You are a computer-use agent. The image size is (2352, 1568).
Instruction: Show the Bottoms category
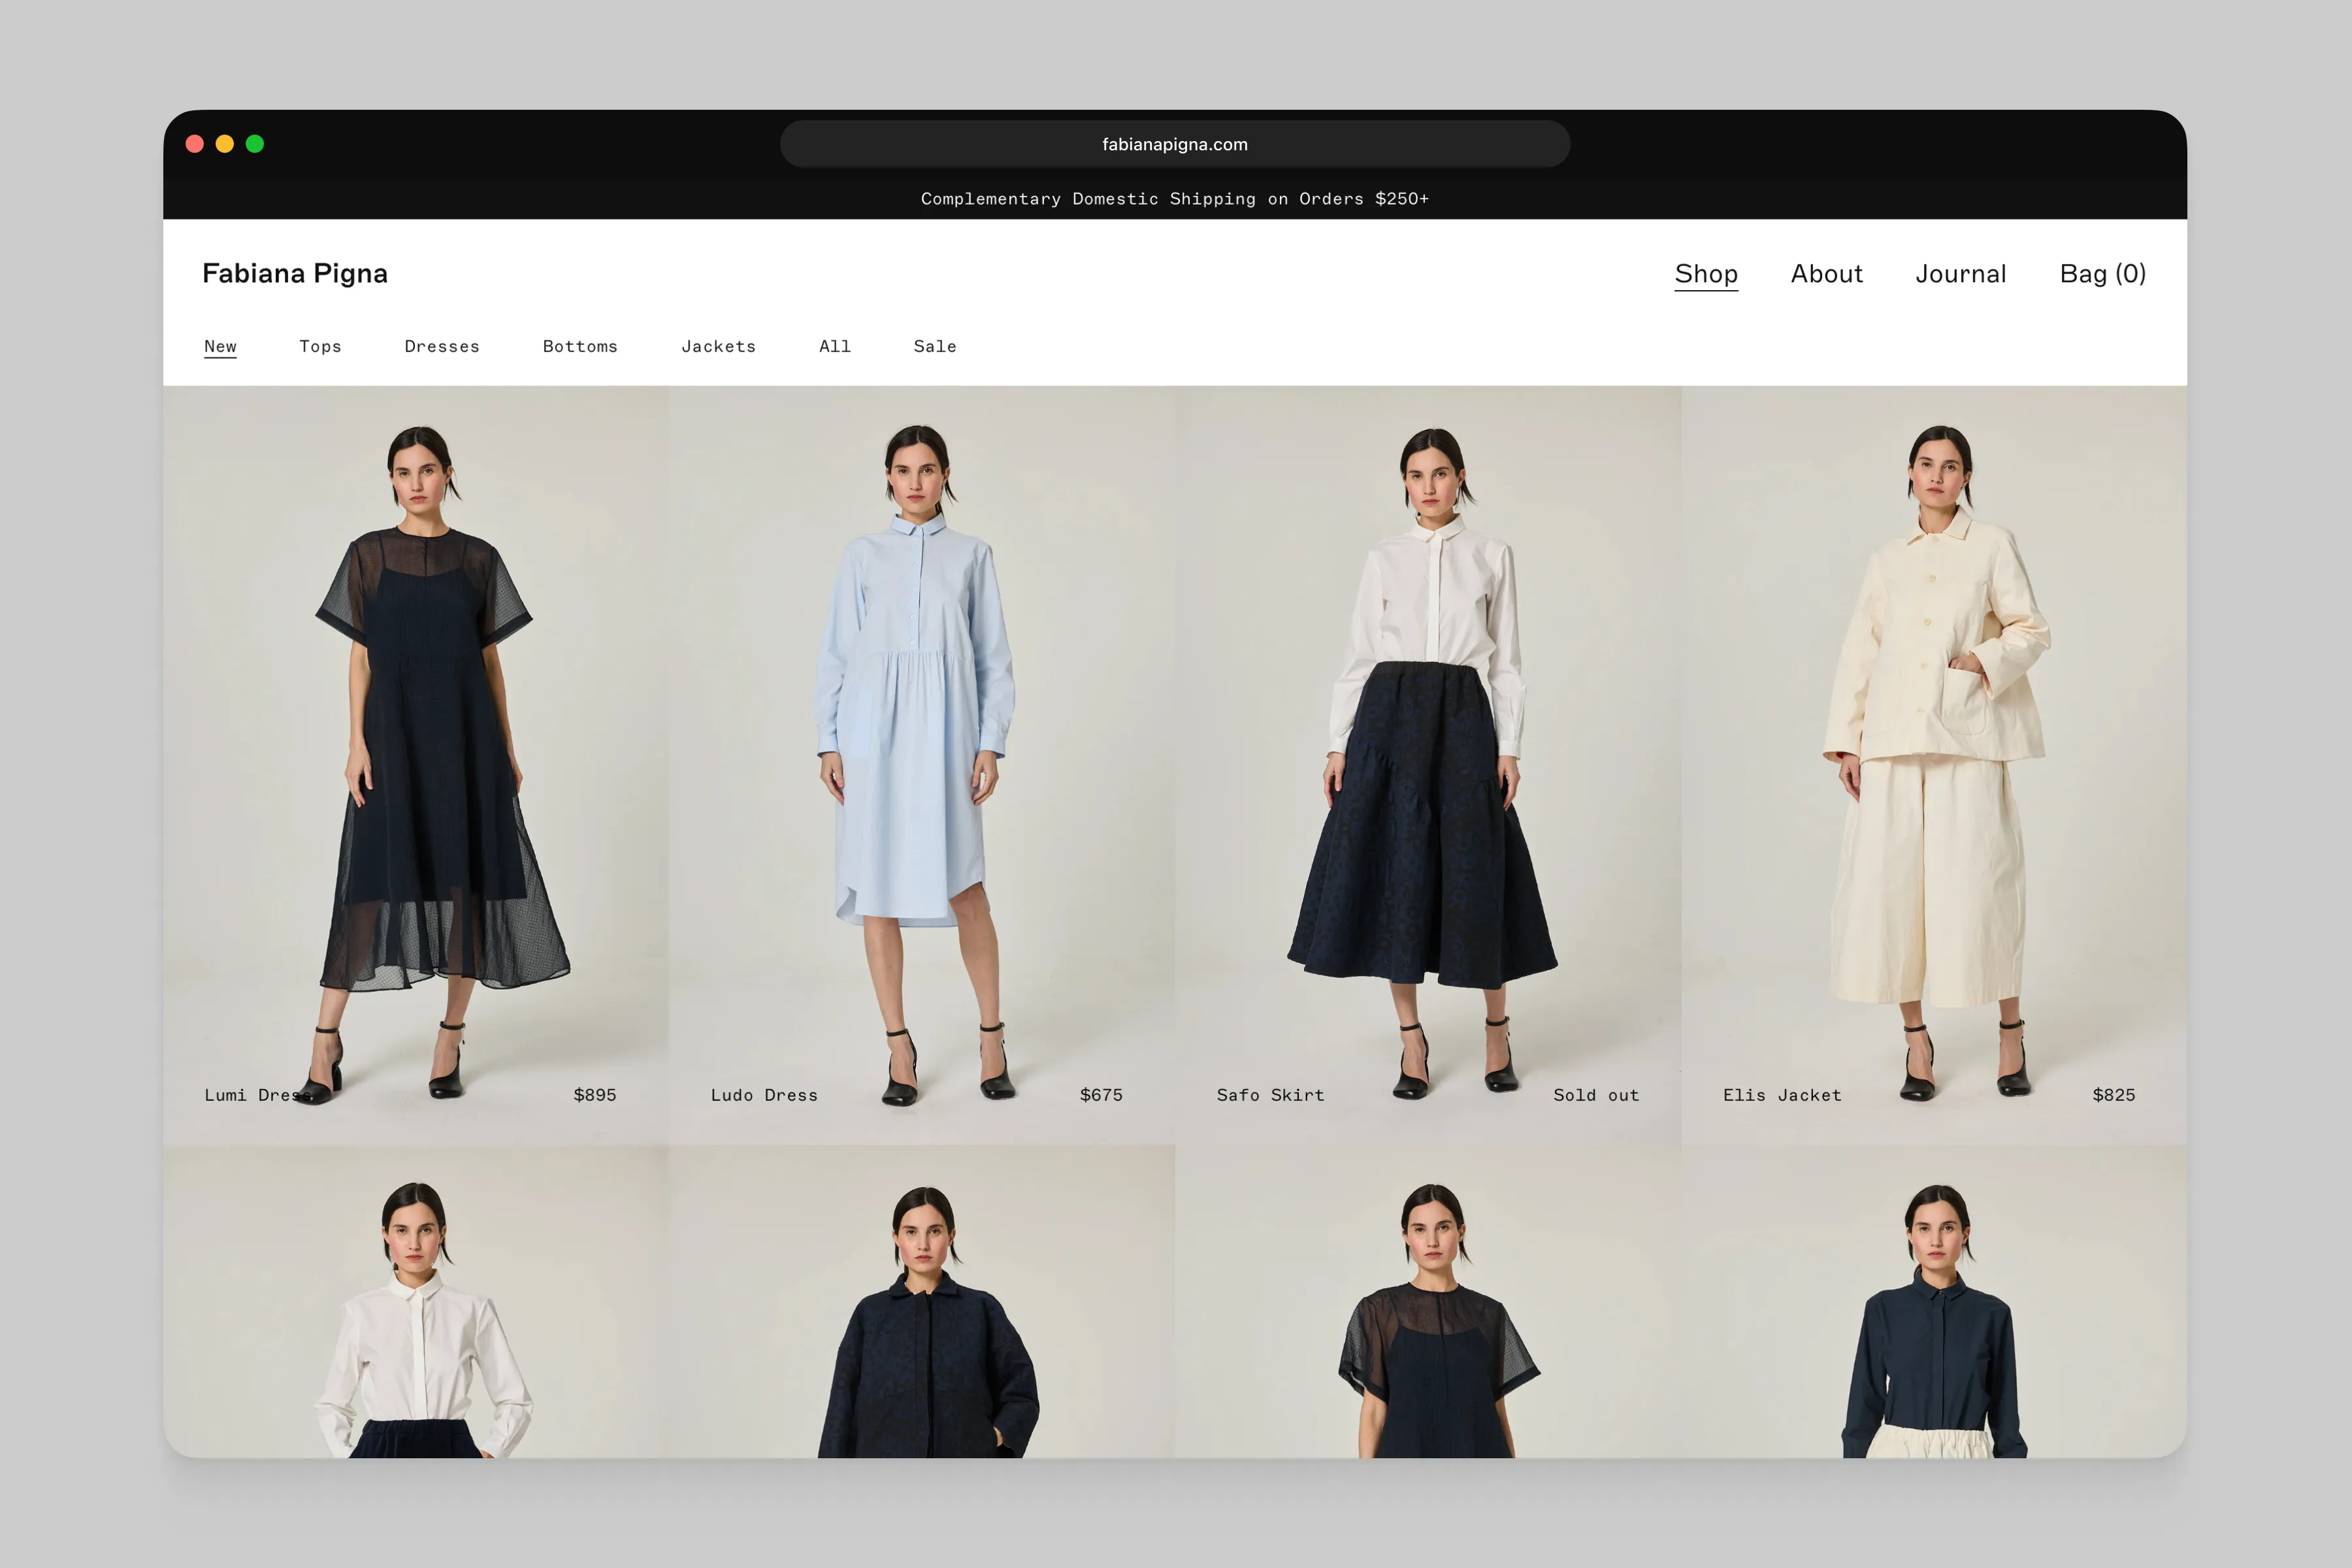pos(580,346)
